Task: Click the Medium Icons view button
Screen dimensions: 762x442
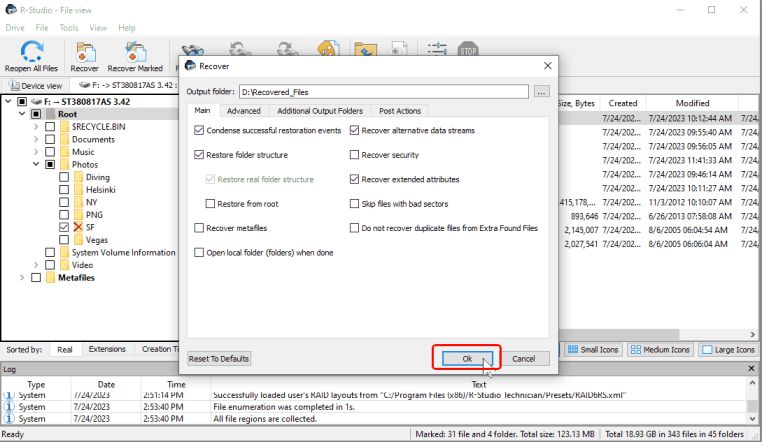Action: tap(659, 350)
